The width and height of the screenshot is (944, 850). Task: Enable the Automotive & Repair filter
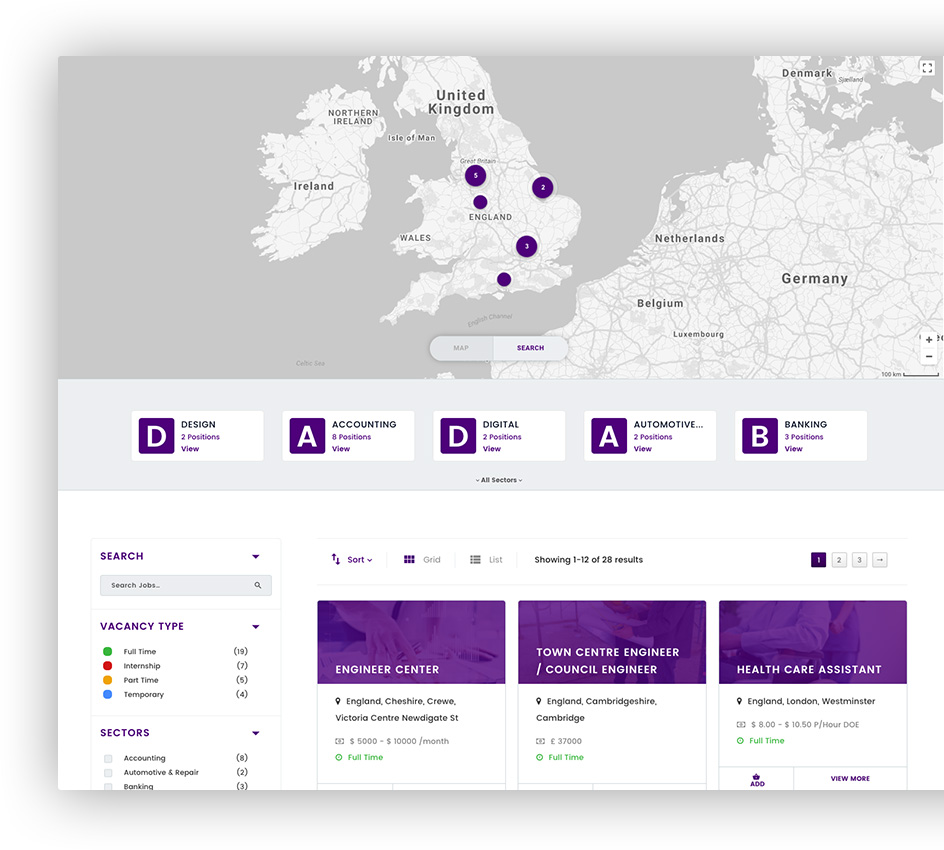click(x=107, y=772)
